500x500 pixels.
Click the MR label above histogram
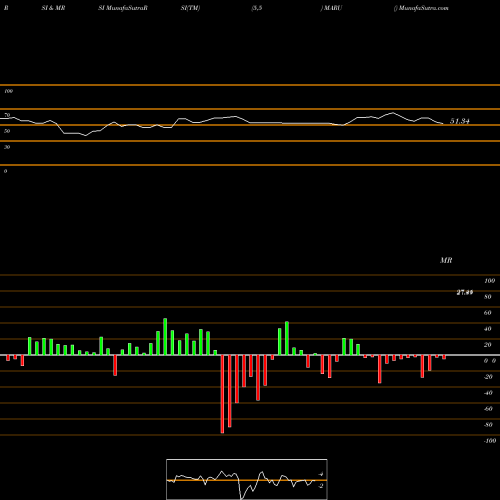pyautogui.click(x=446, y=260)
